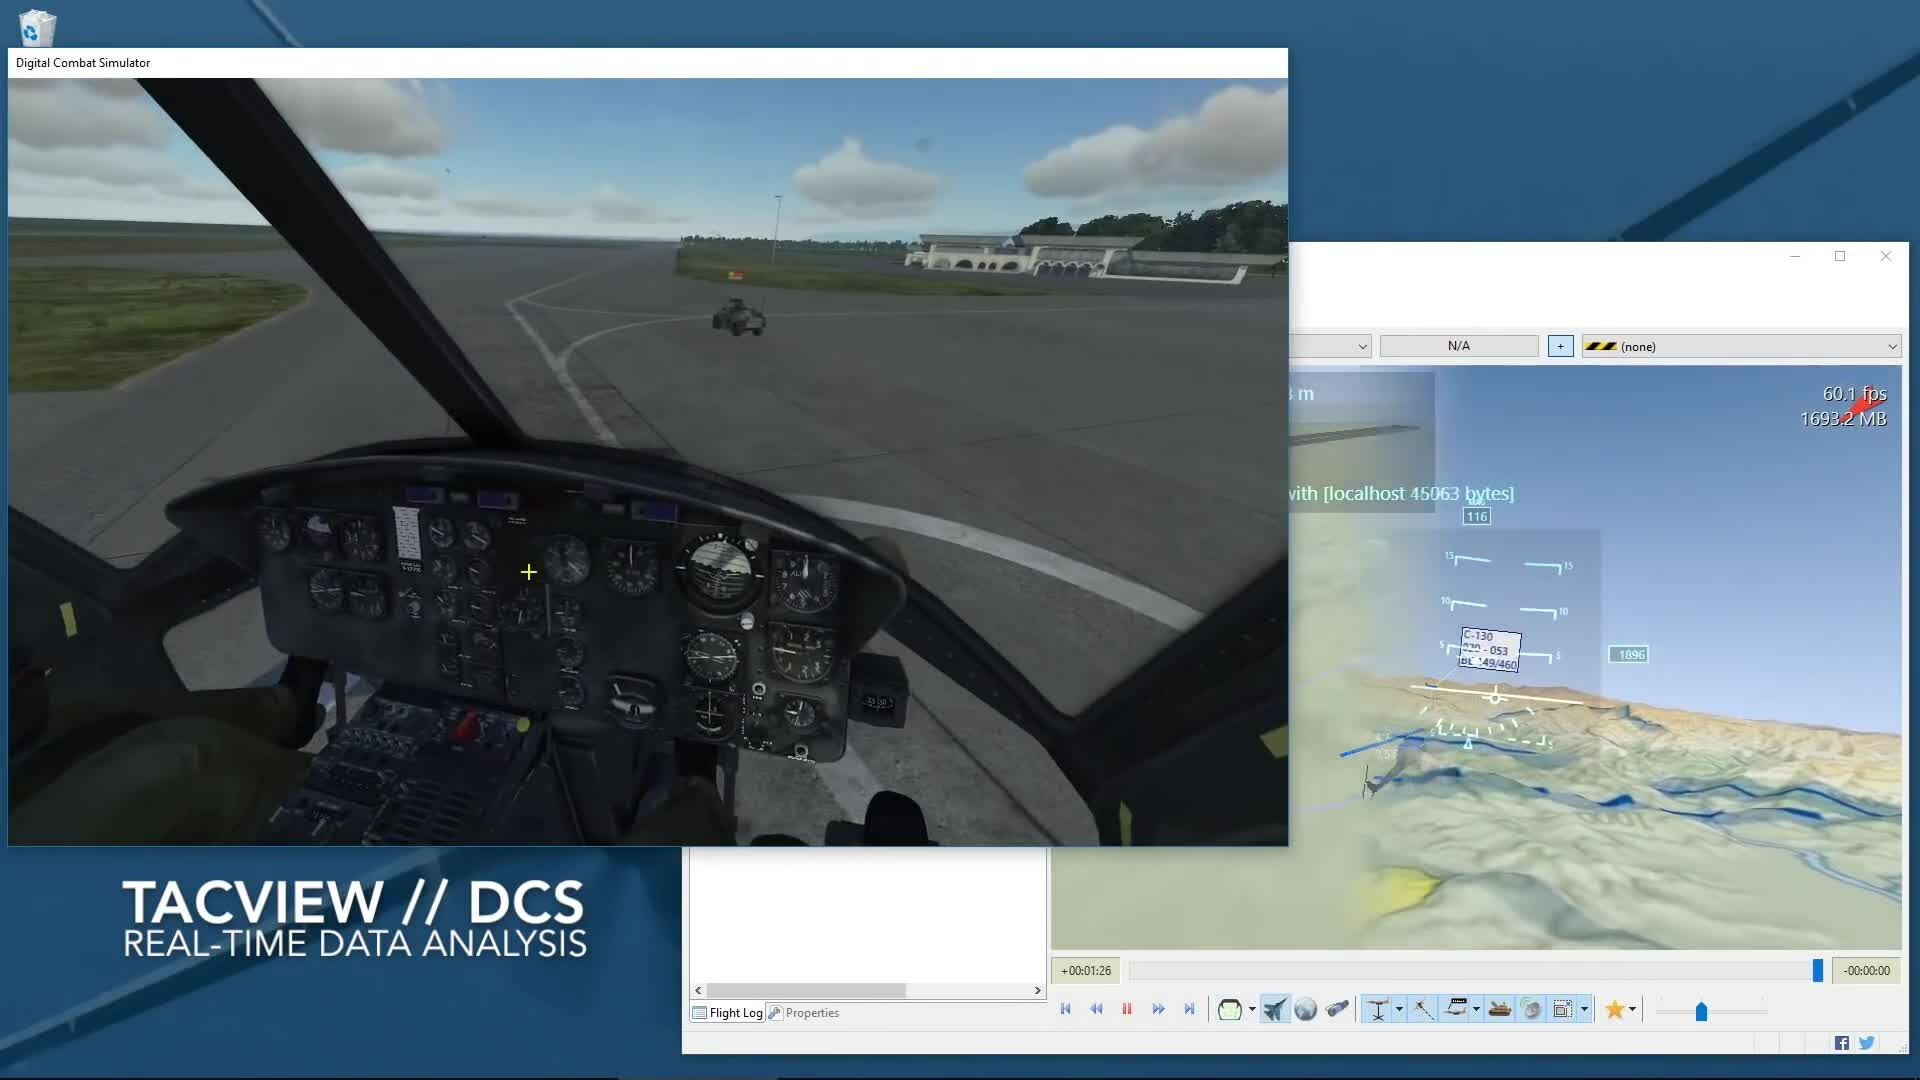
Task: Click the rewind playback button
Action: point(1096,1009)
